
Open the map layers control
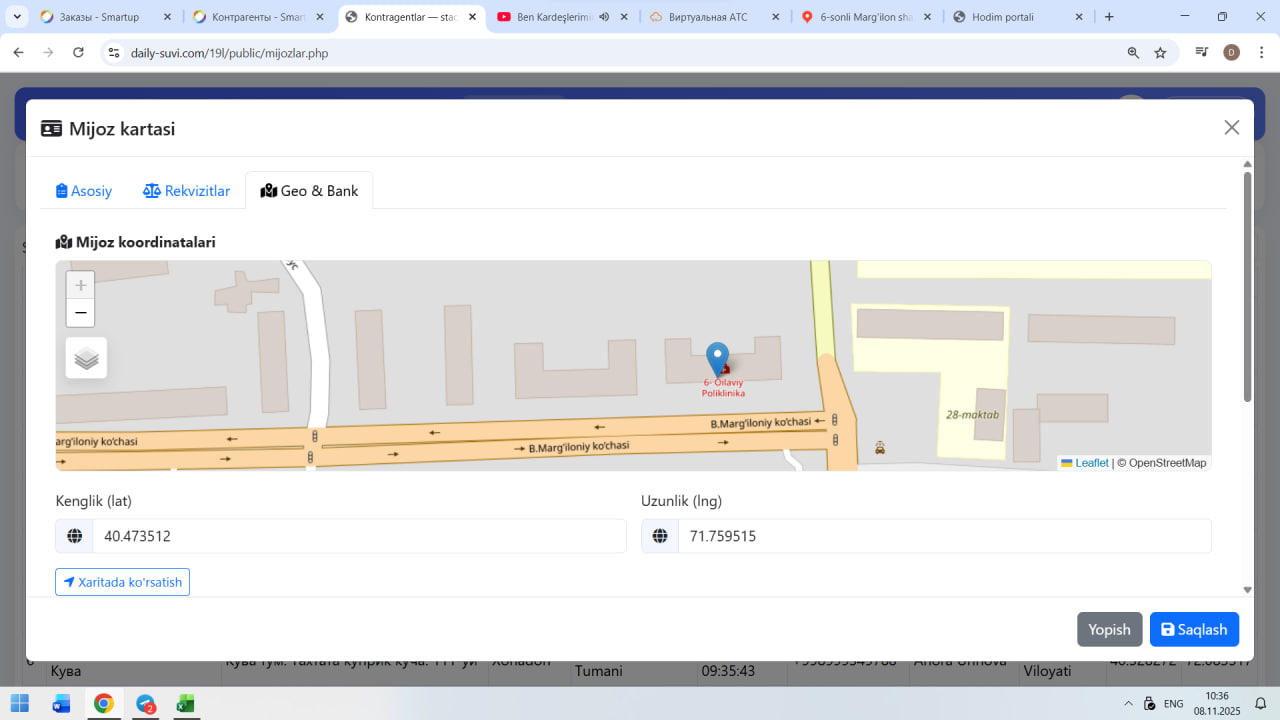pyautogui.click(x=86, y=358)
